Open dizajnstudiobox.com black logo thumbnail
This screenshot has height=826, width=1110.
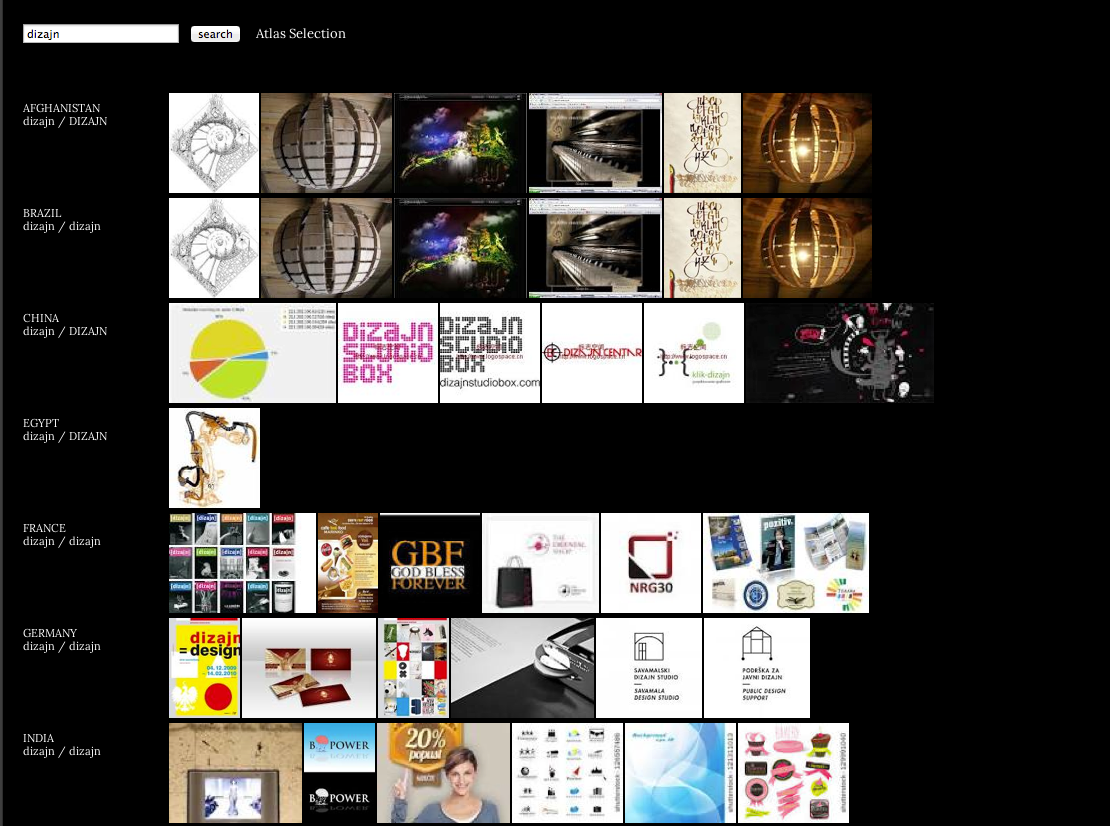coord(490,353)
